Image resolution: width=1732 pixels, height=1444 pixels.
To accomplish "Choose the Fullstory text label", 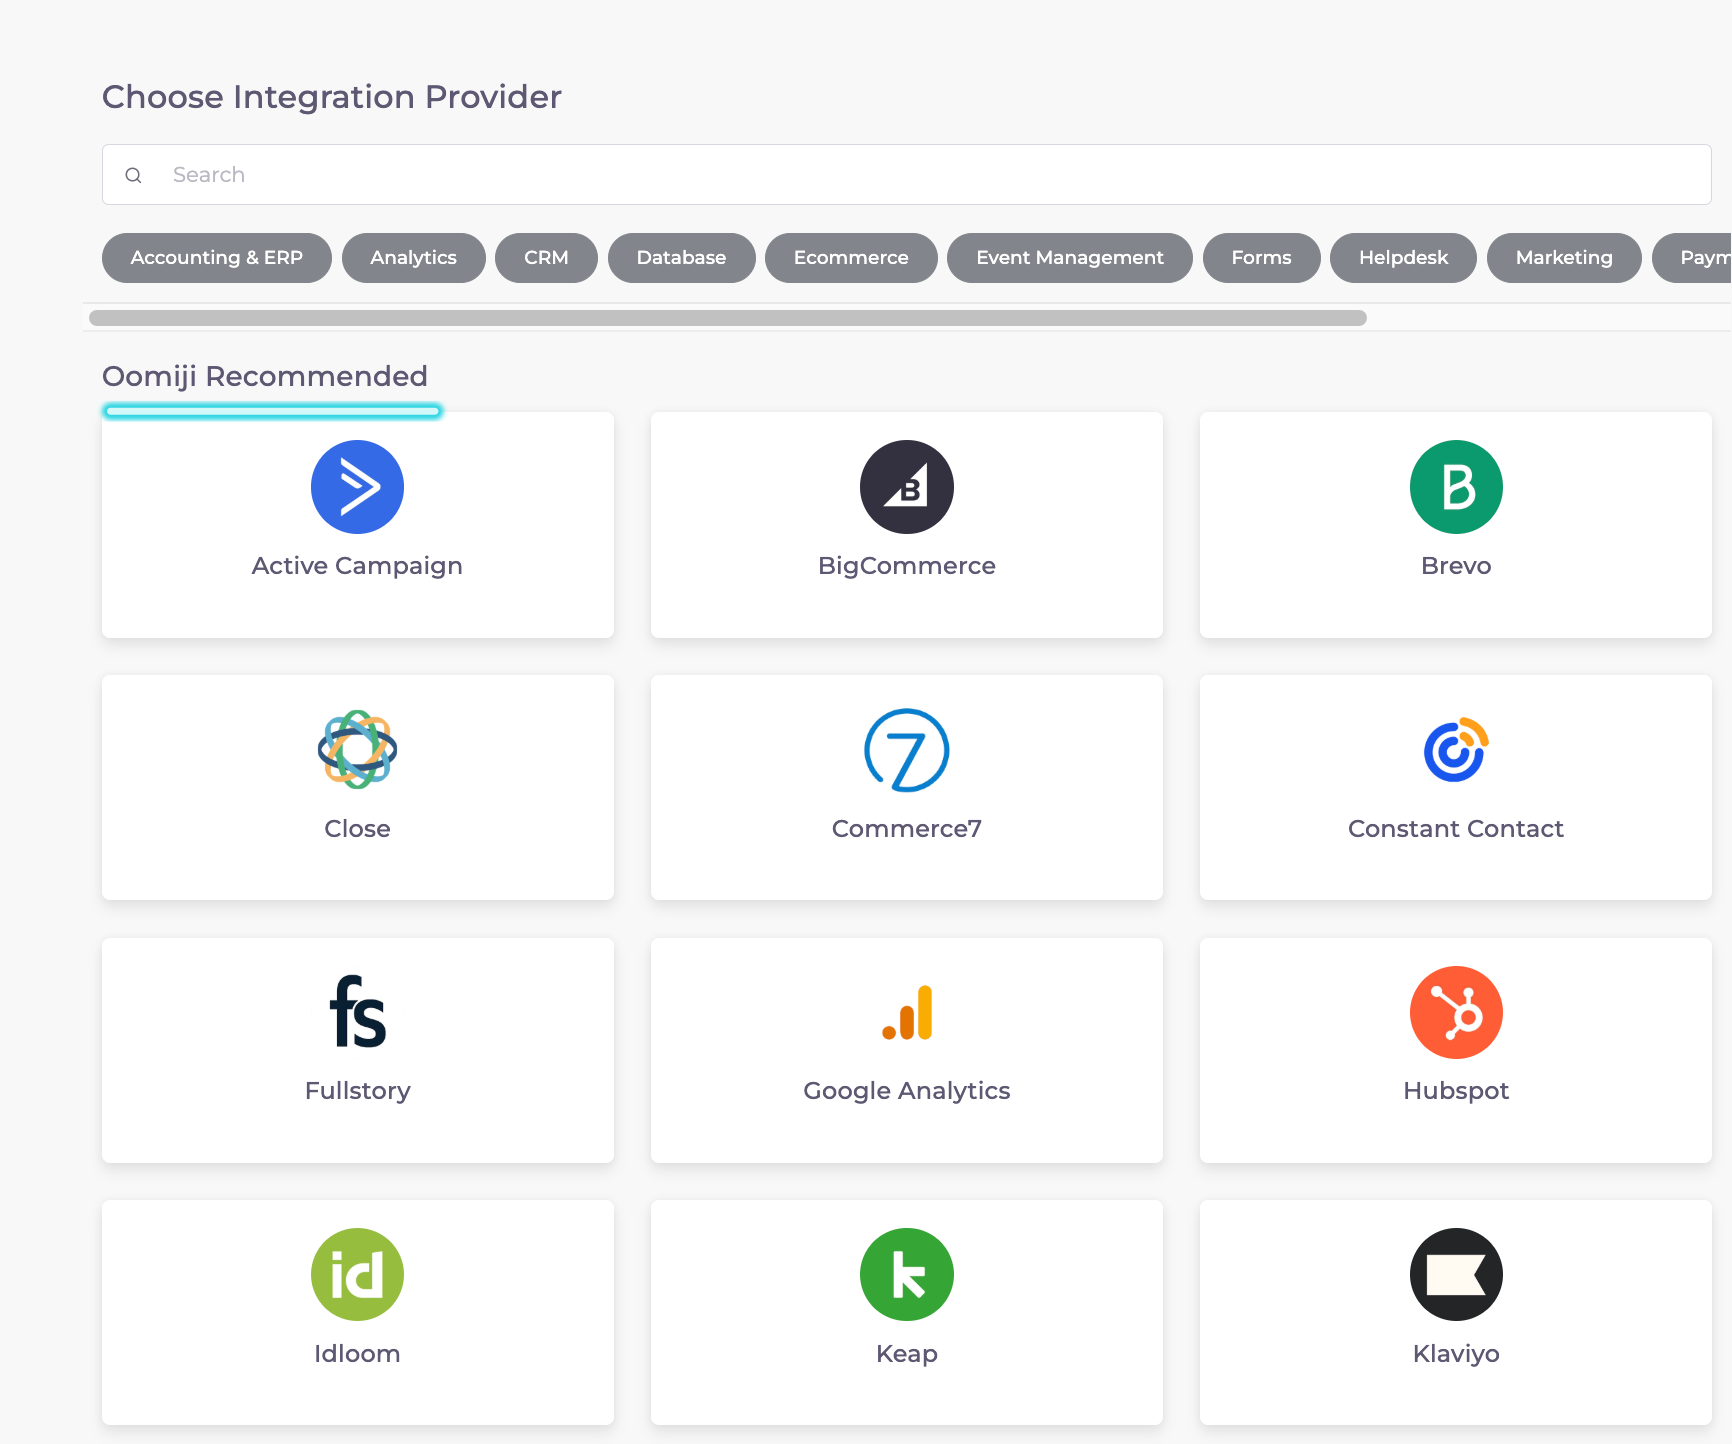I will [357, 1091].
